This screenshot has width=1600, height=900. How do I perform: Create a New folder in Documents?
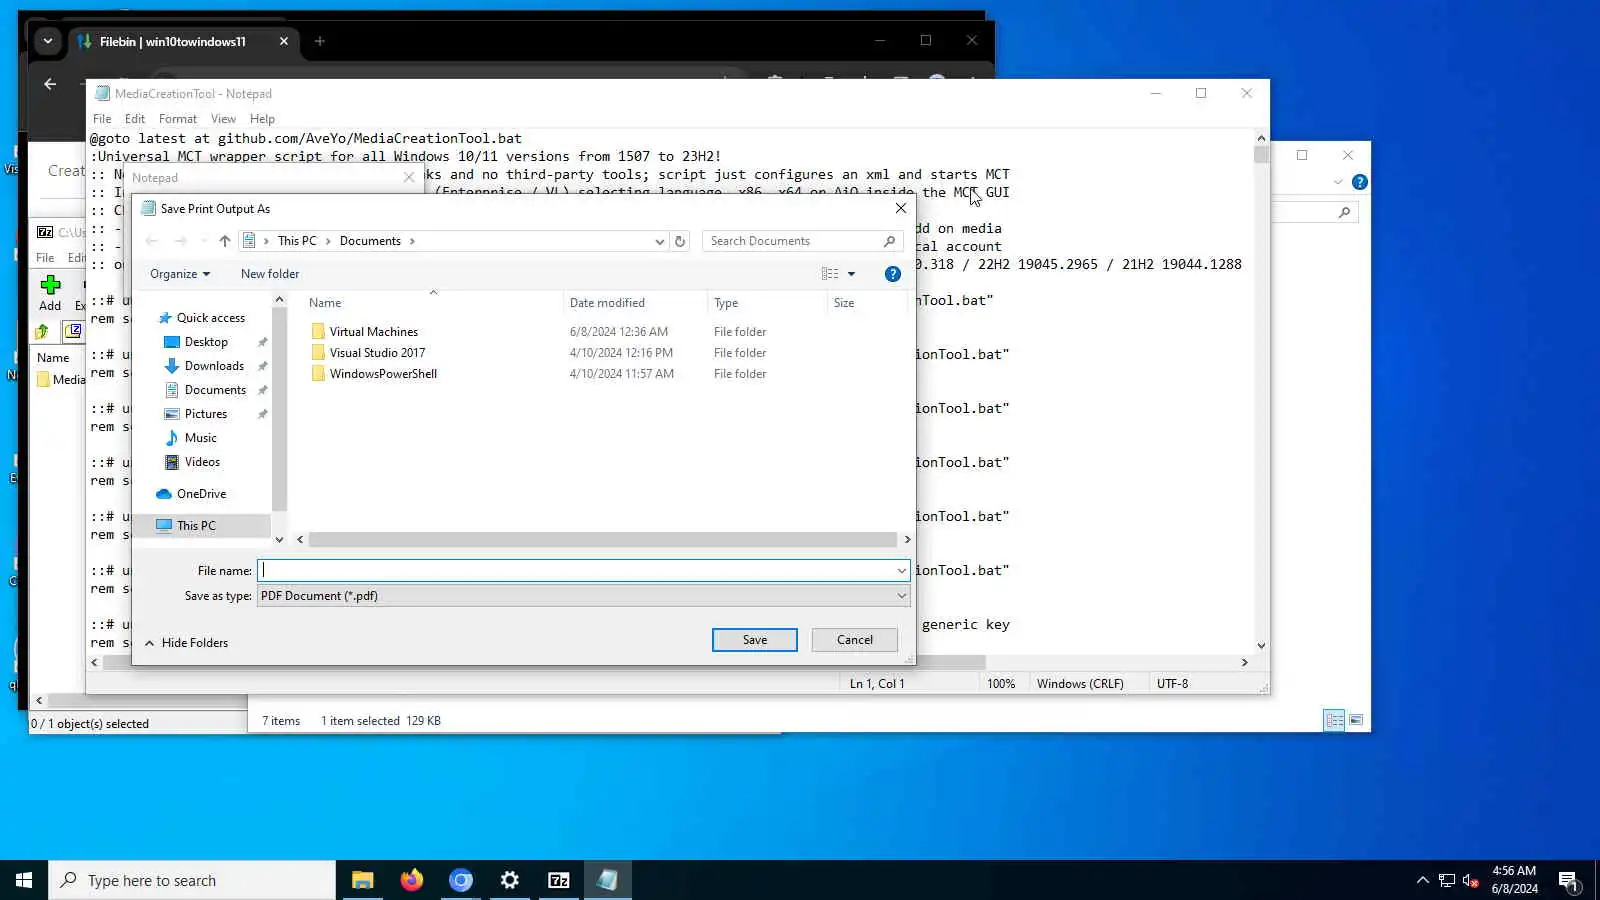pos(270,274)
